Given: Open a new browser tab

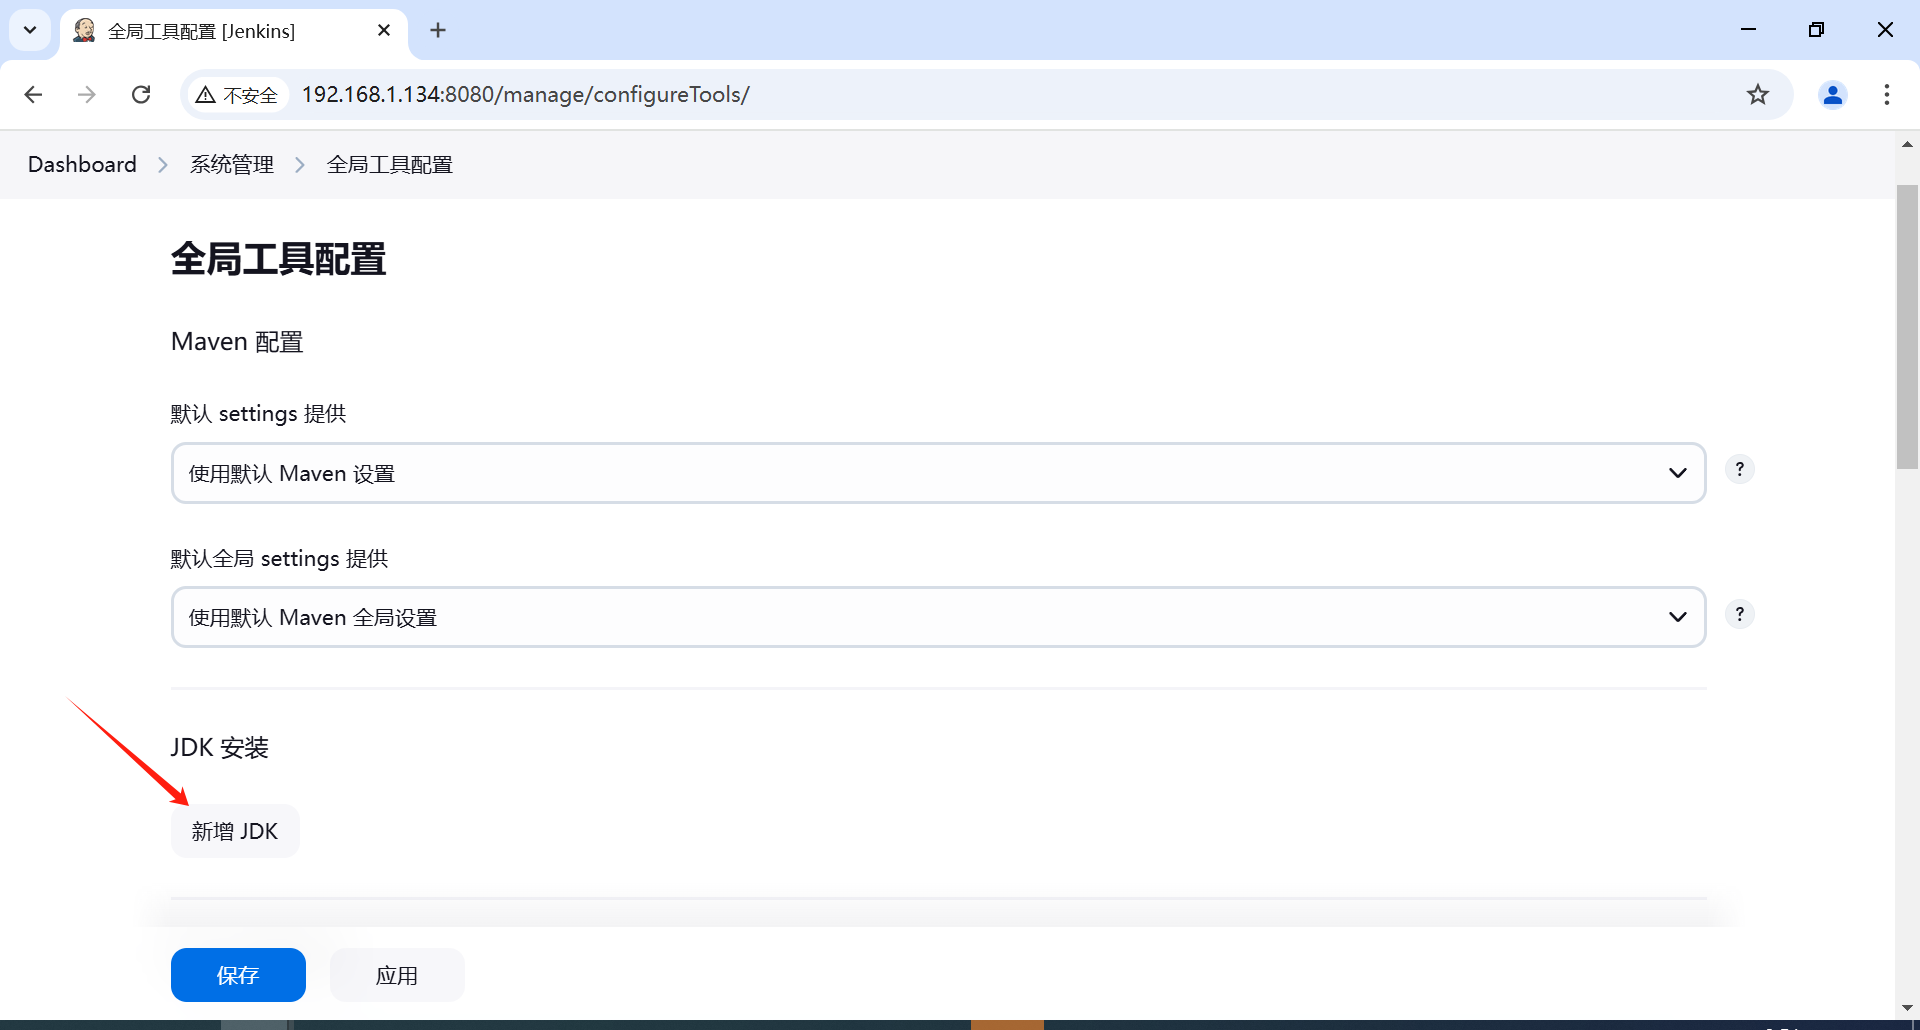Looking at the screenshot, I should (438, 30).
